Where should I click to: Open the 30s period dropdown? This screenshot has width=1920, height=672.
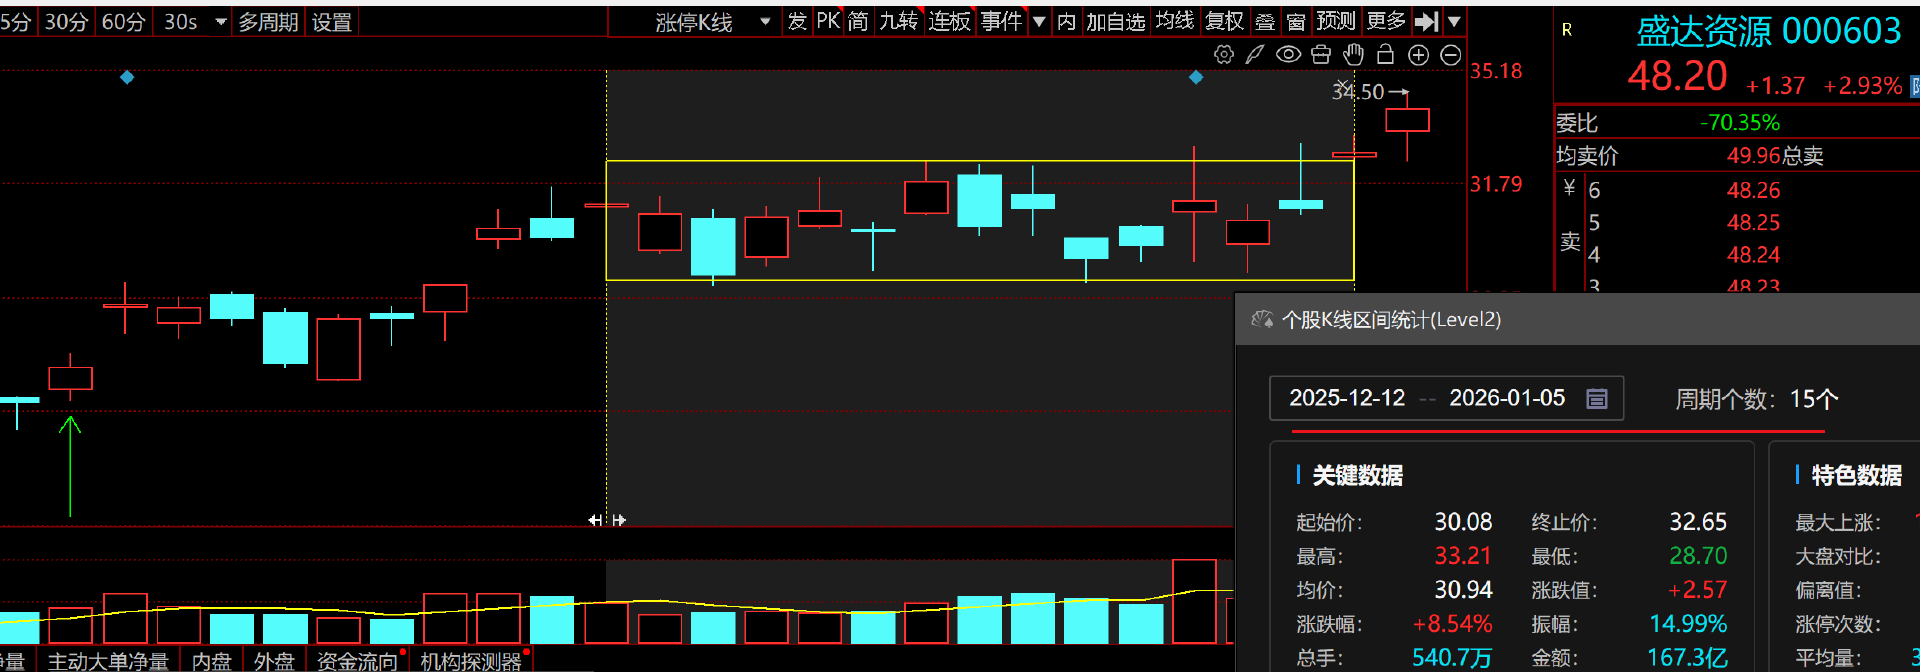click(x=220, y=21)
